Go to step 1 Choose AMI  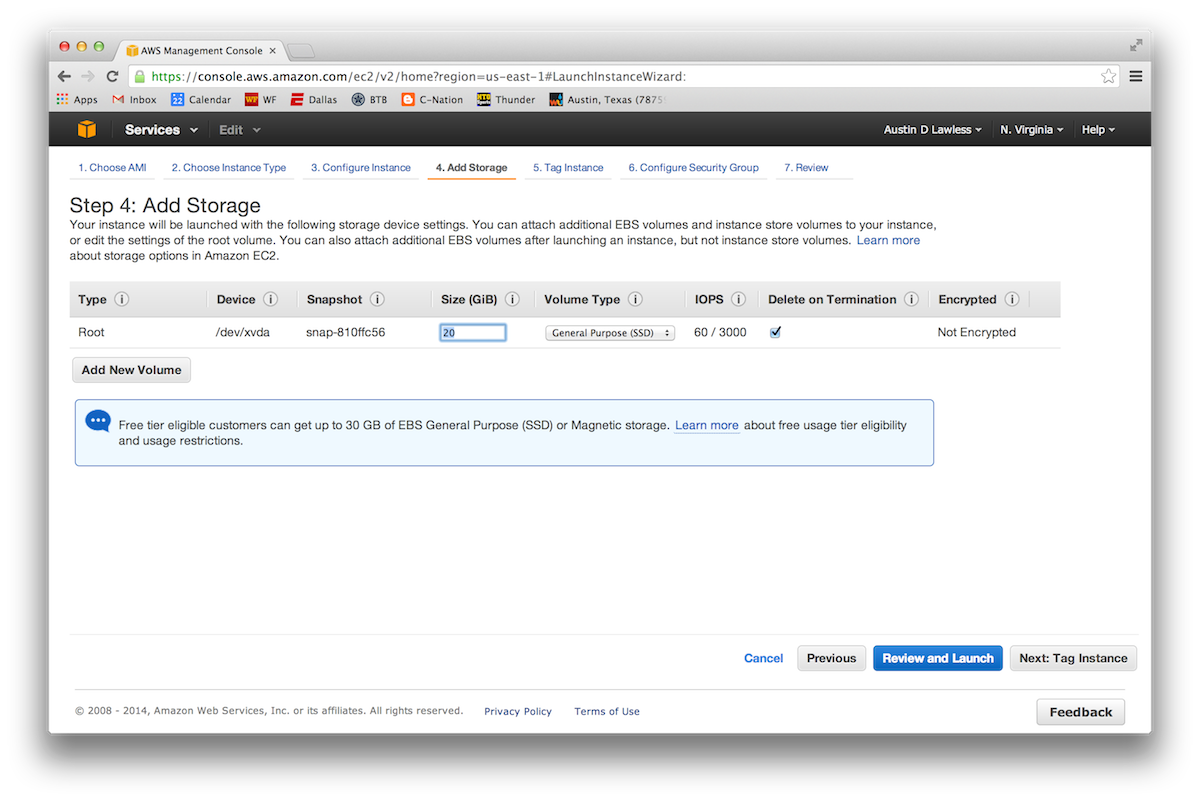112,168
